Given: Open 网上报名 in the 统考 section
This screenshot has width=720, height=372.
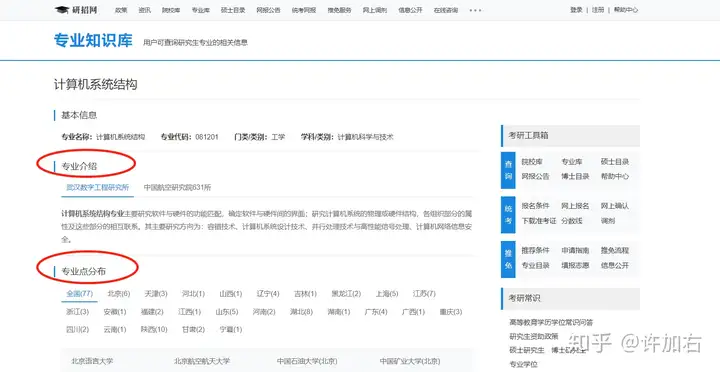Looking at the screenshot, I should [575, 206].
